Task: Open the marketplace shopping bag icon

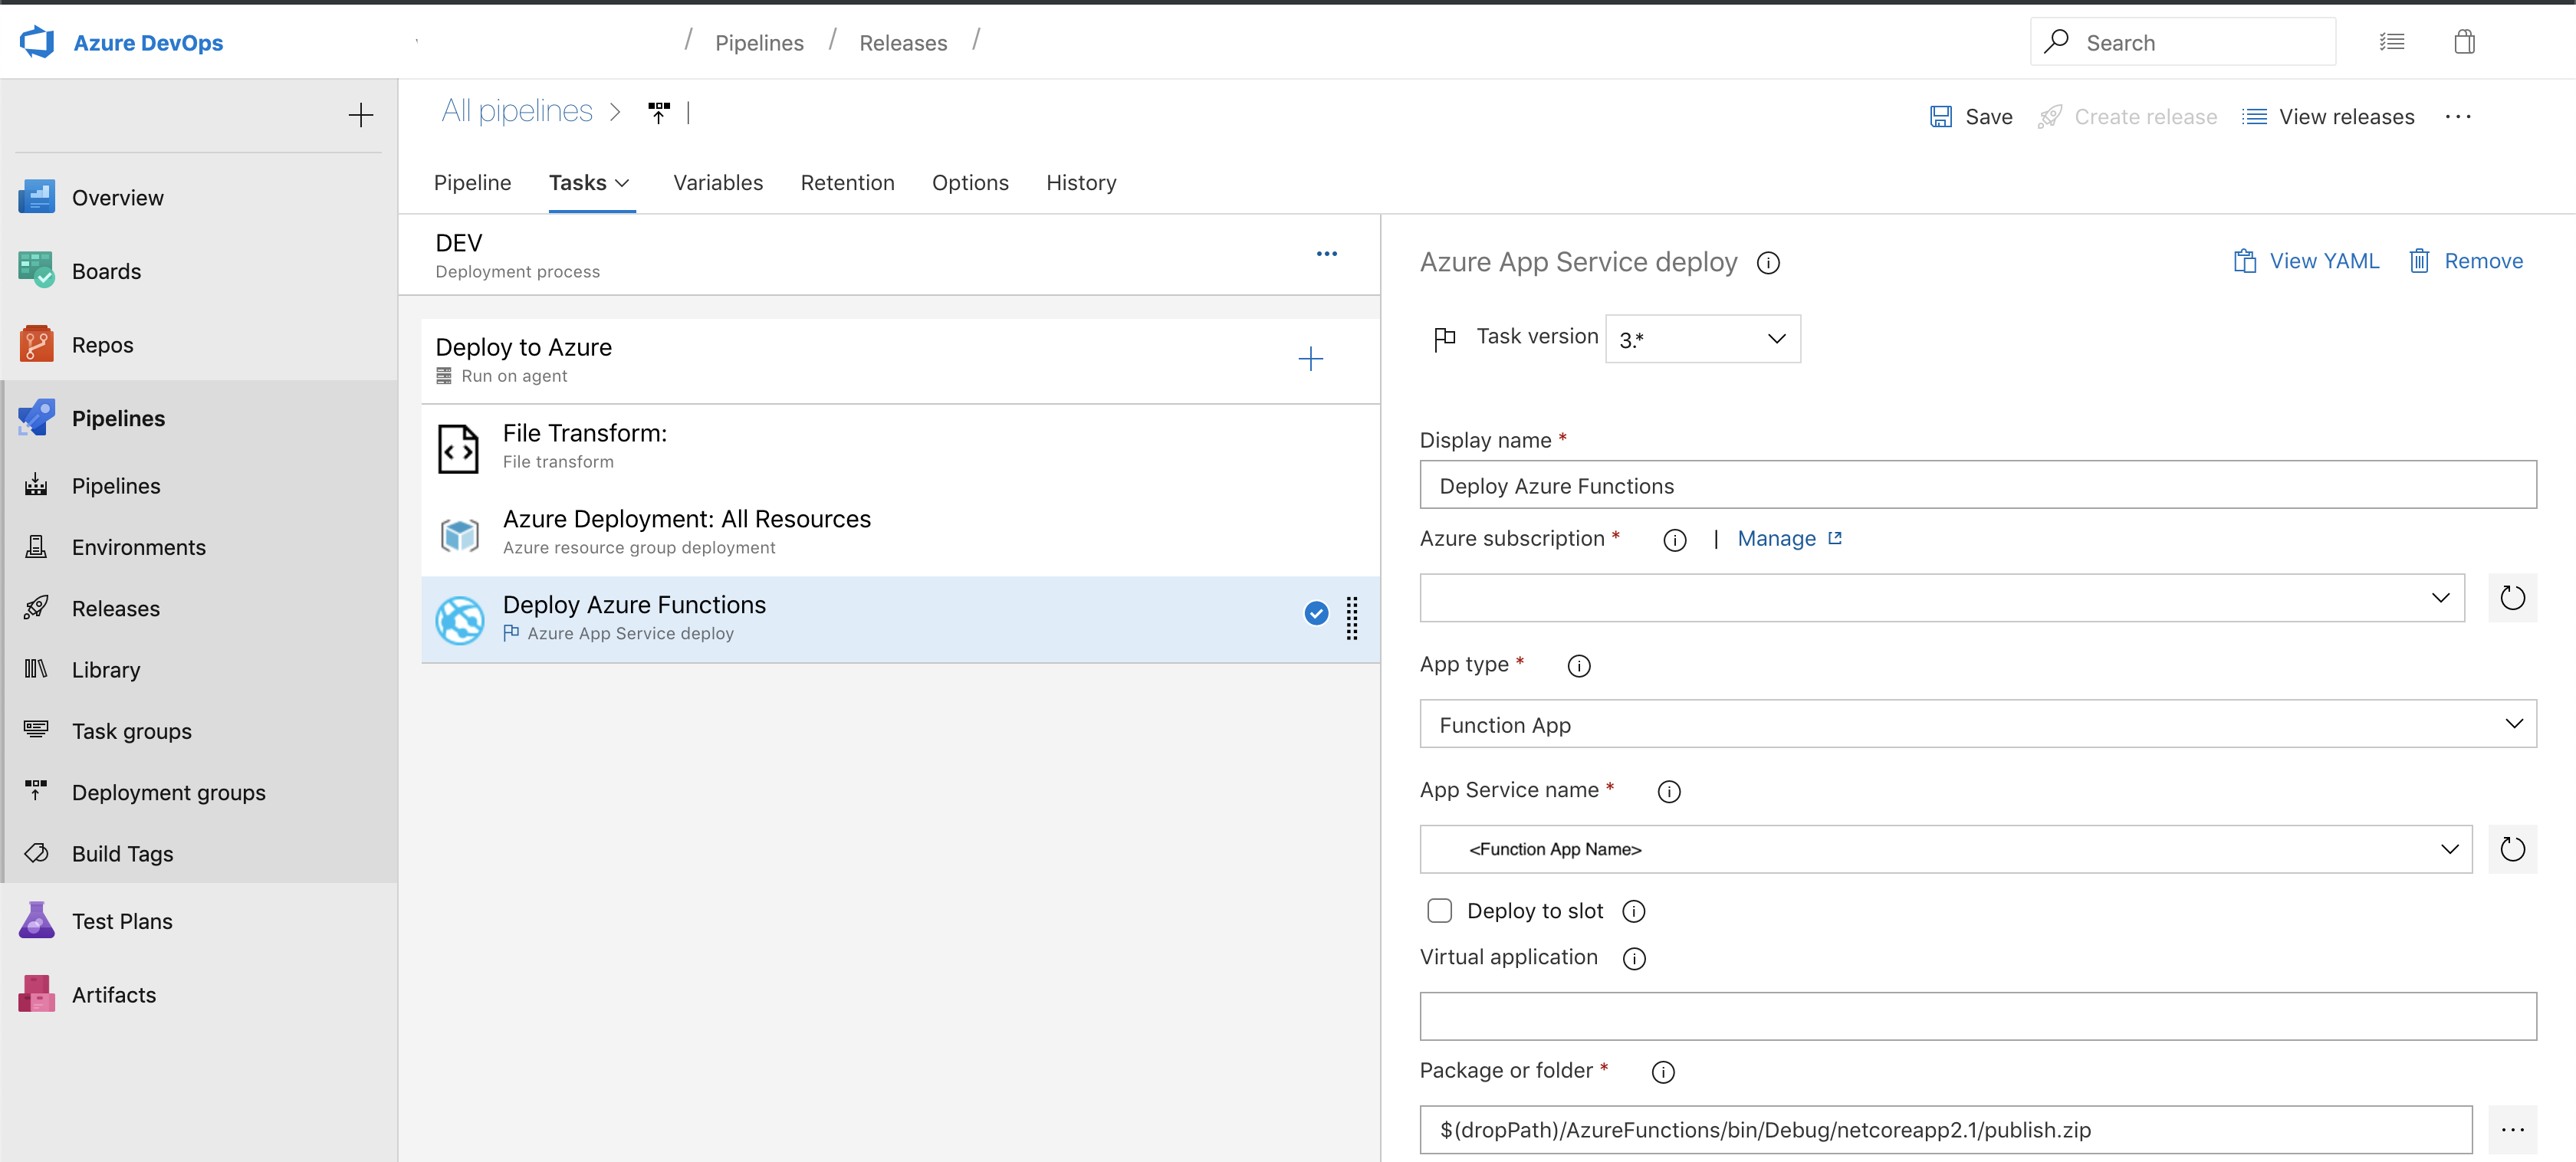Action: point(2465,42)
